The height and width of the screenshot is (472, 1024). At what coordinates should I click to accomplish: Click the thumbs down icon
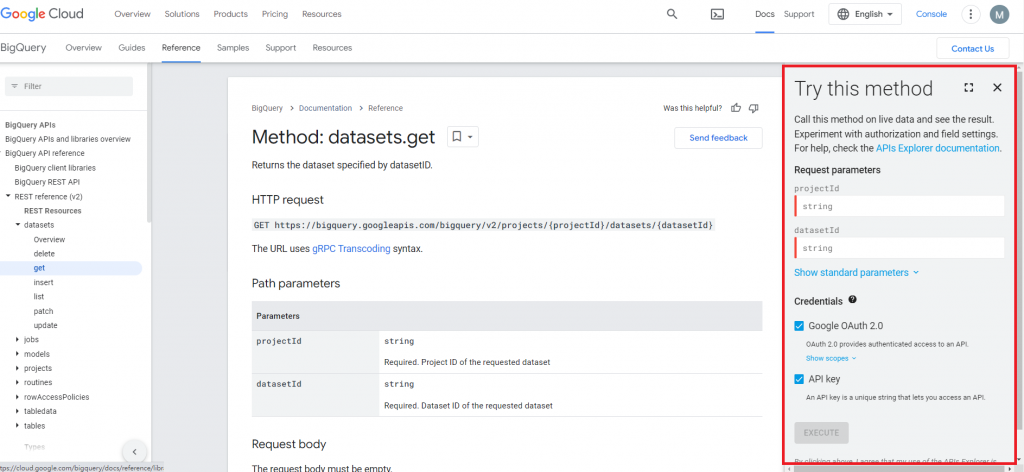tap(754, 108)
